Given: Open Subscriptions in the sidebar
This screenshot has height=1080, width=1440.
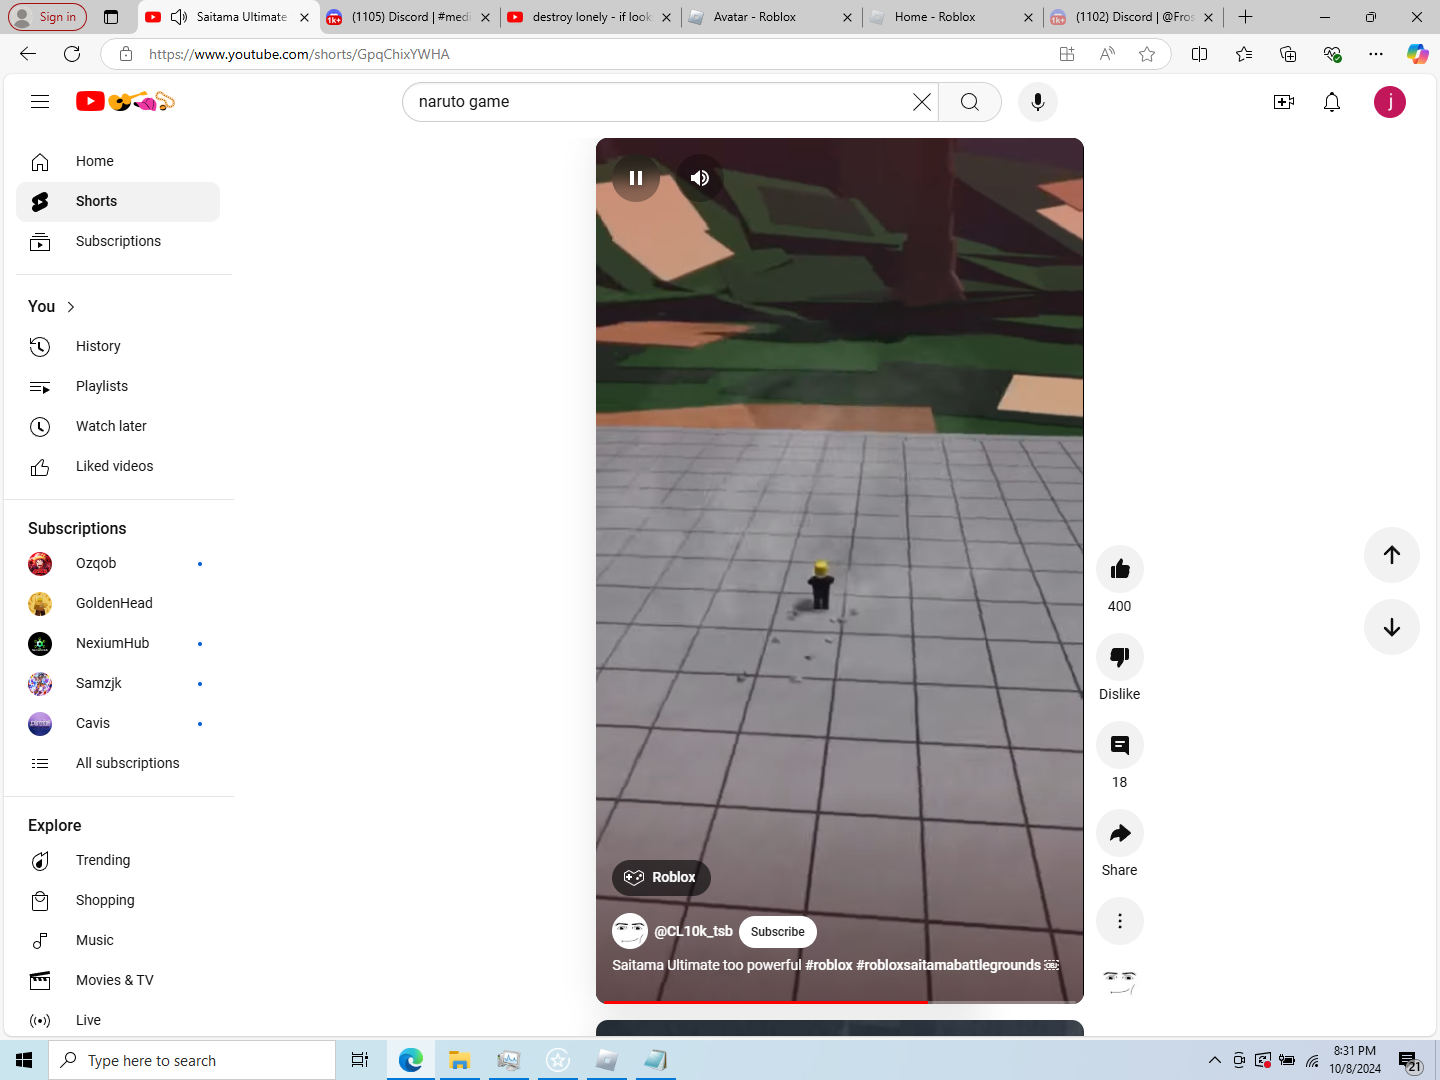Looking at the screenshot, I should point(118,242).
